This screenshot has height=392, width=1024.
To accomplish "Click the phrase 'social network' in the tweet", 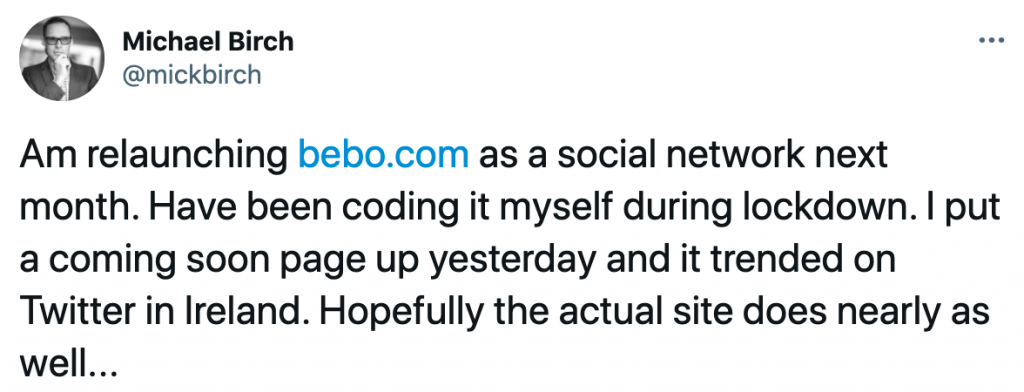I will [671, 155].
